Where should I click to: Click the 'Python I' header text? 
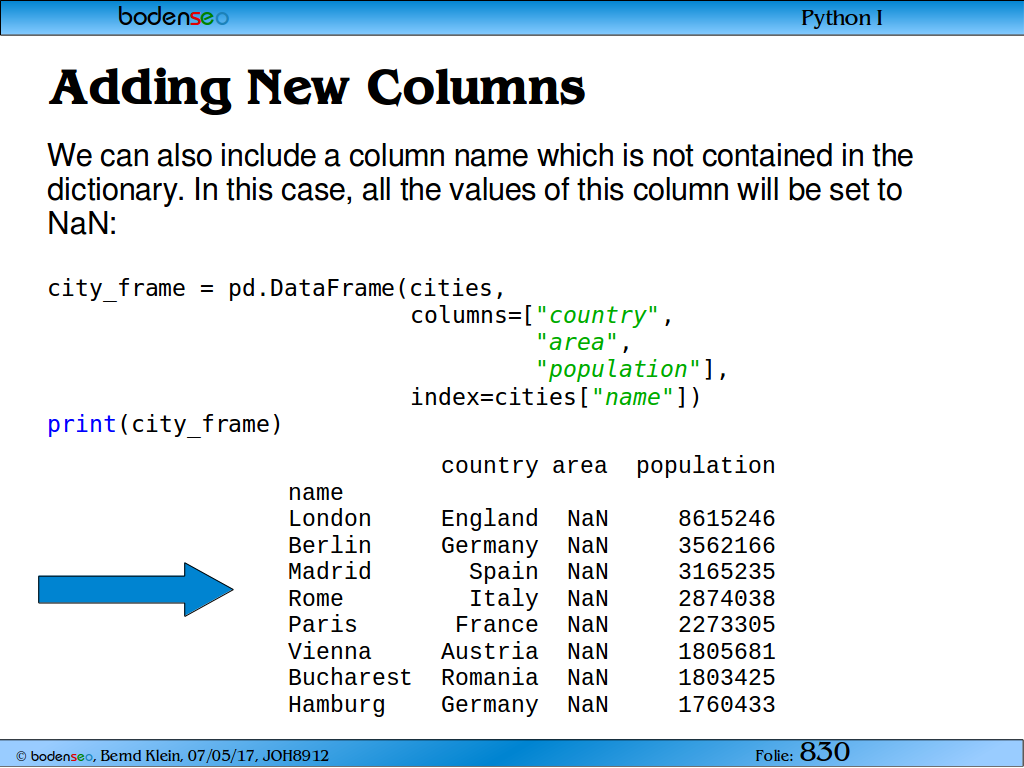tap(842, 18)
